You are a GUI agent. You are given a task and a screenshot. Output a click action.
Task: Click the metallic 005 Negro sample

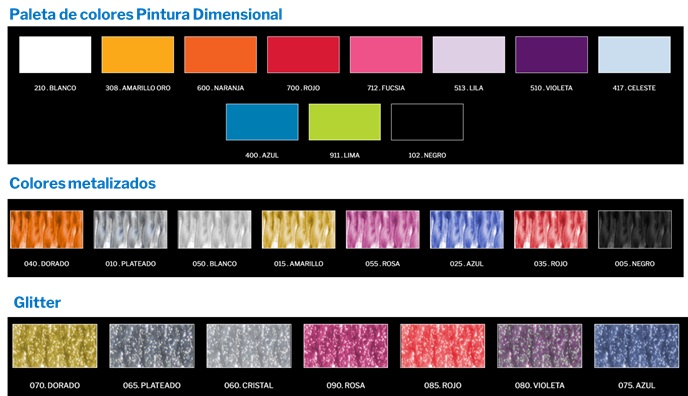635,229
